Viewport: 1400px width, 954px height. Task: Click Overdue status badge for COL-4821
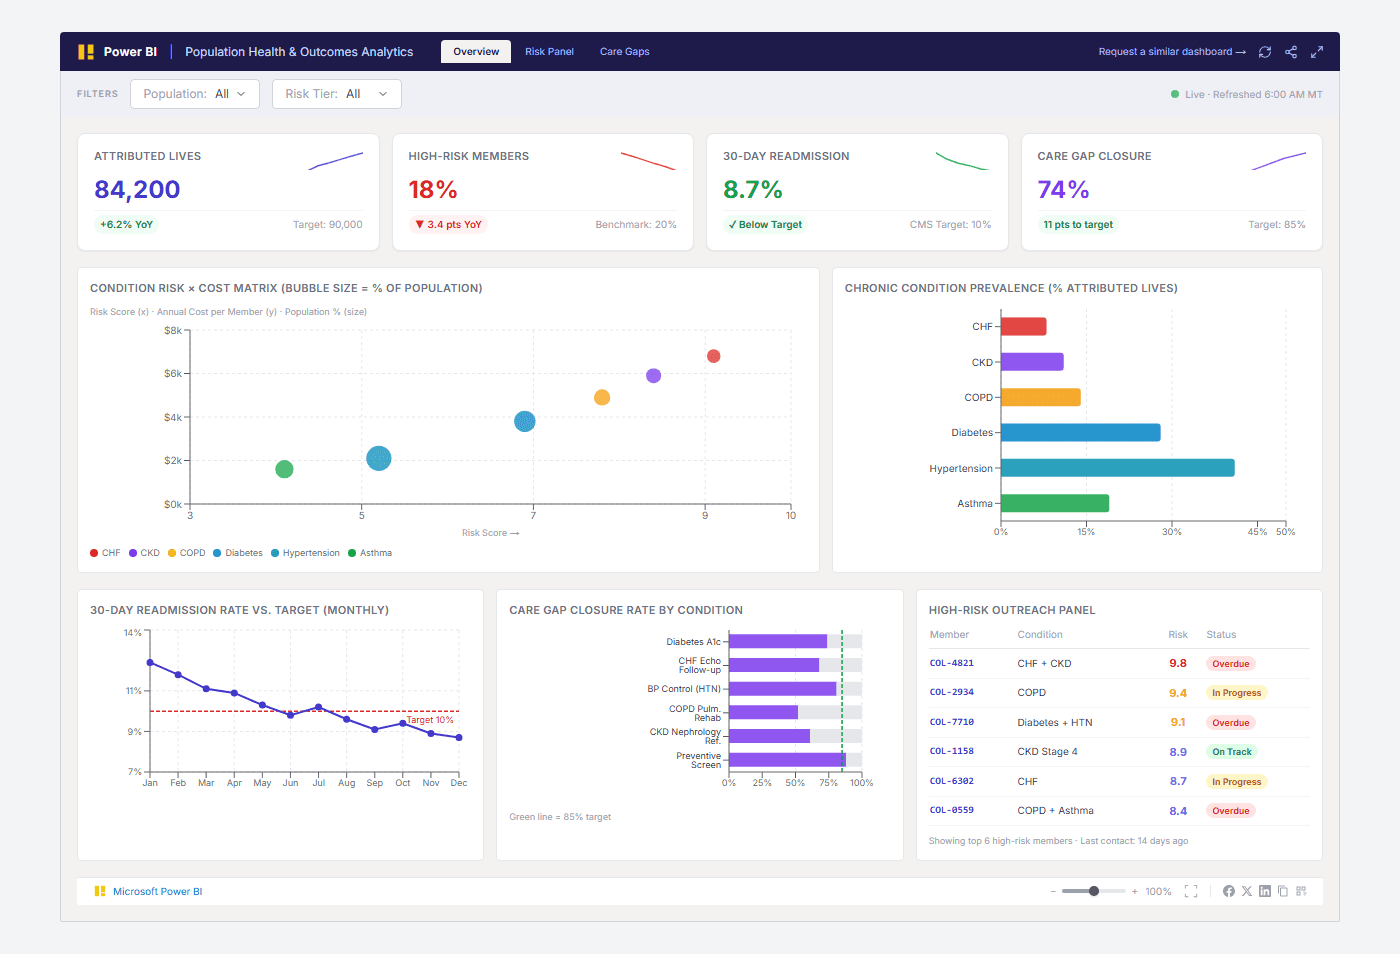(x=1231, y=664)
